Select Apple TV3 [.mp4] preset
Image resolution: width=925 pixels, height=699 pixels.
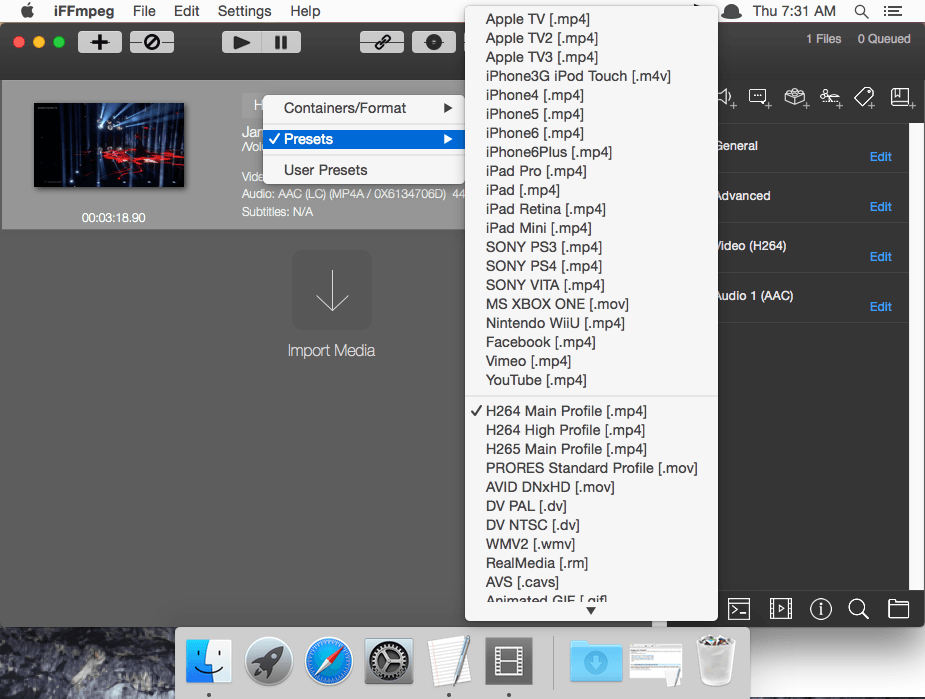click(591, 57)
